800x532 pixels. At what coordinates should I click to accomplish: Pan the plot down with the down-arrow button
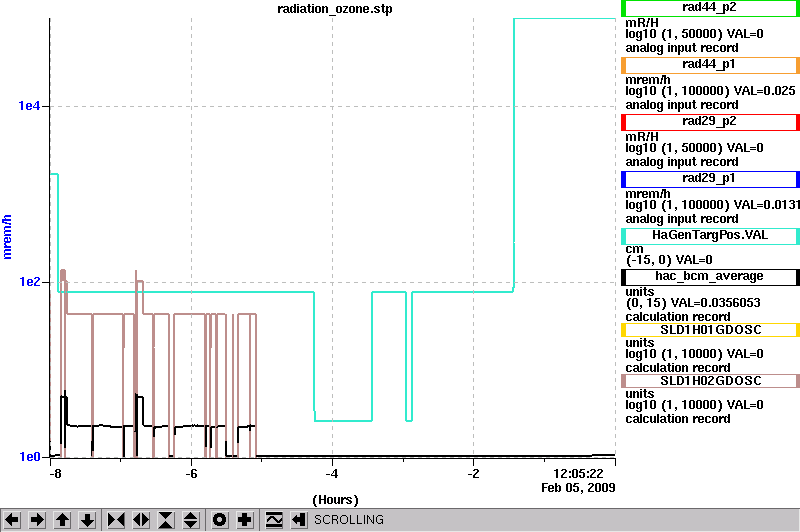pos(87,520)
